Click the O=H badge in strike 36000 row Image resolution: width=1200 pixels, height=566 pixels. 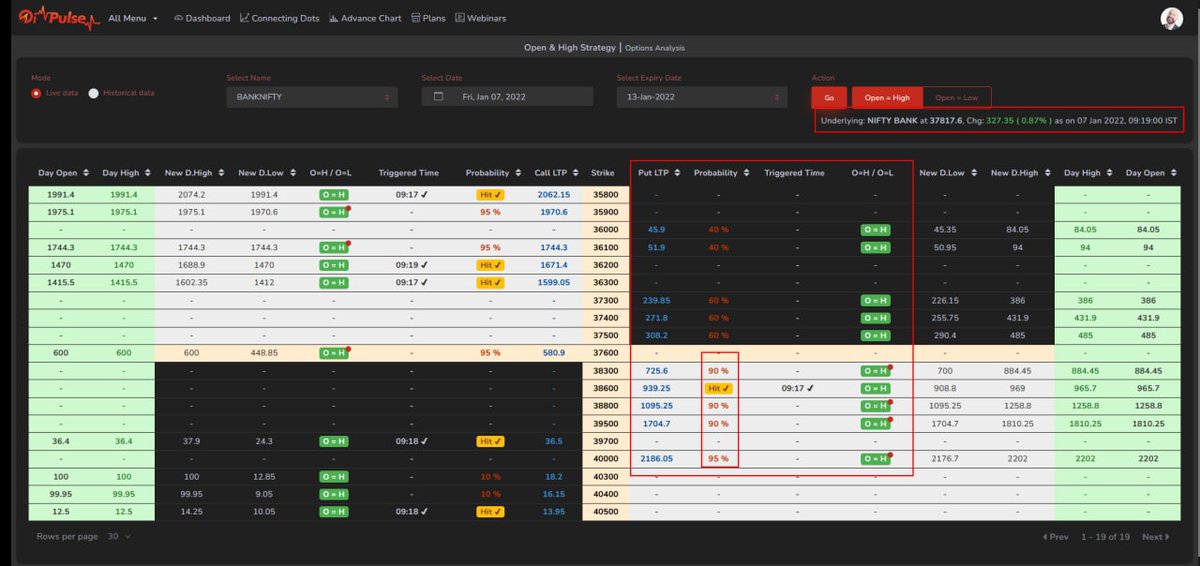point(875,230)
